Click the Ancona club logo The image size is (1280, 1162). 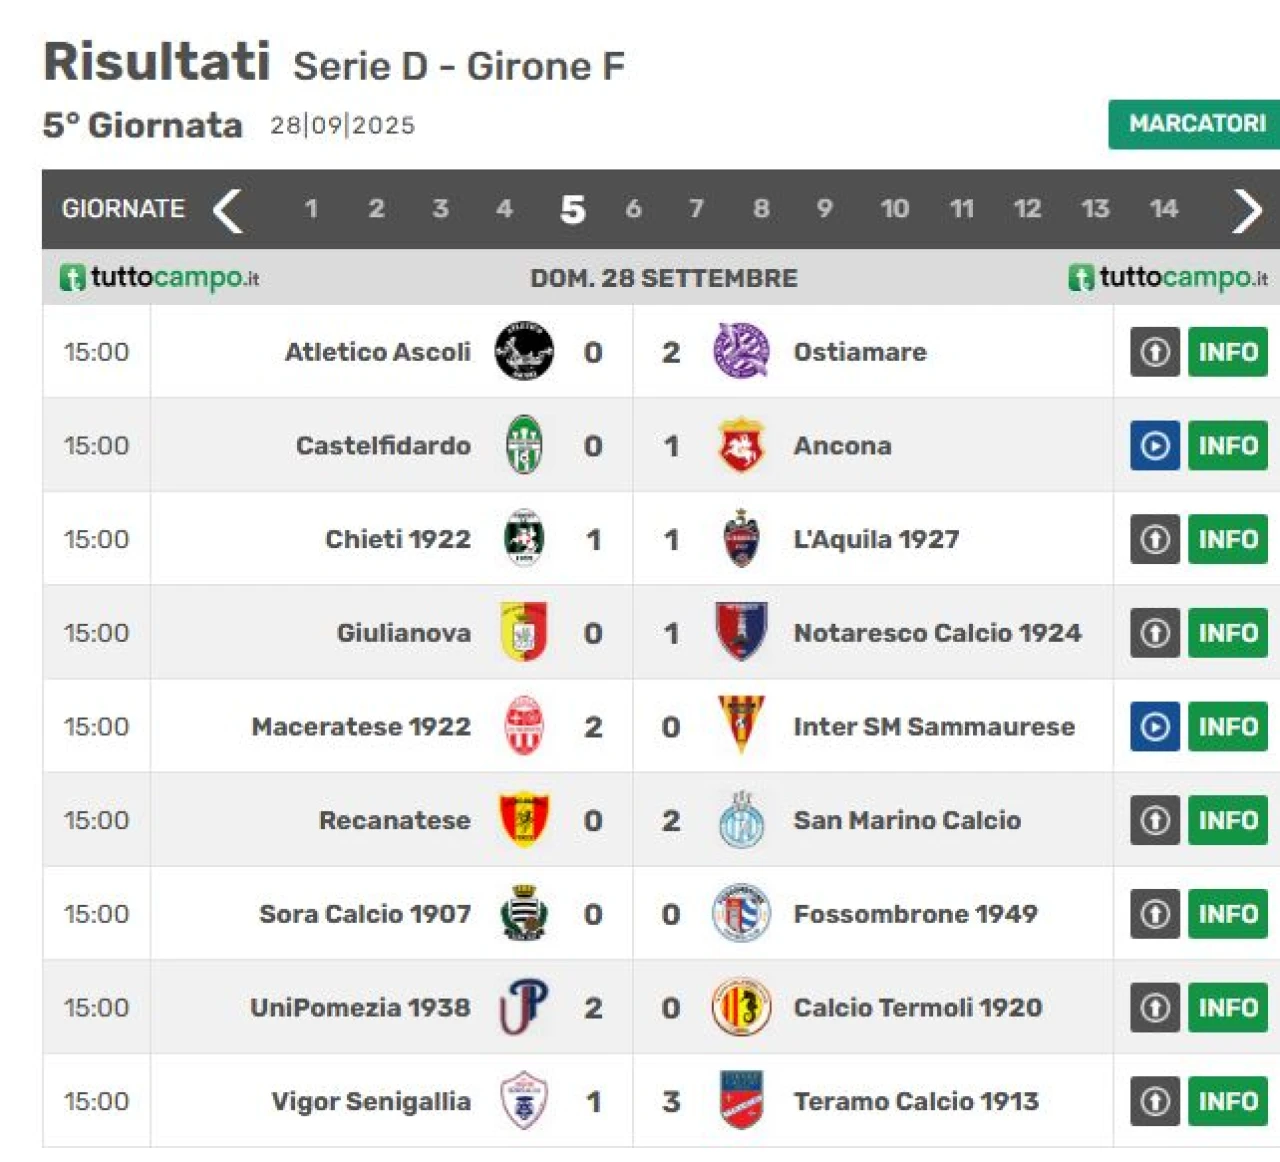click(741, 446)
